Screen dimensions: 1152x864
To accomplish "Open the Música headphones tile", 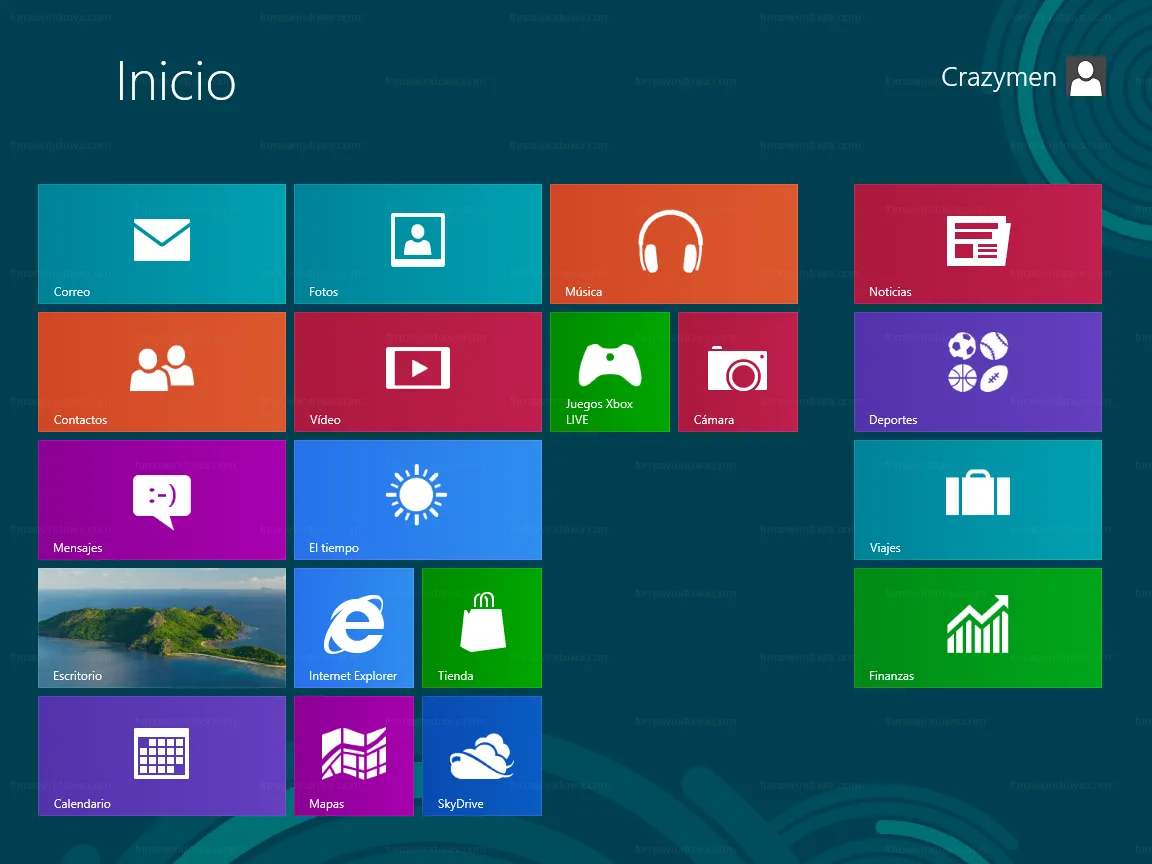I will (x=674, y=244).
